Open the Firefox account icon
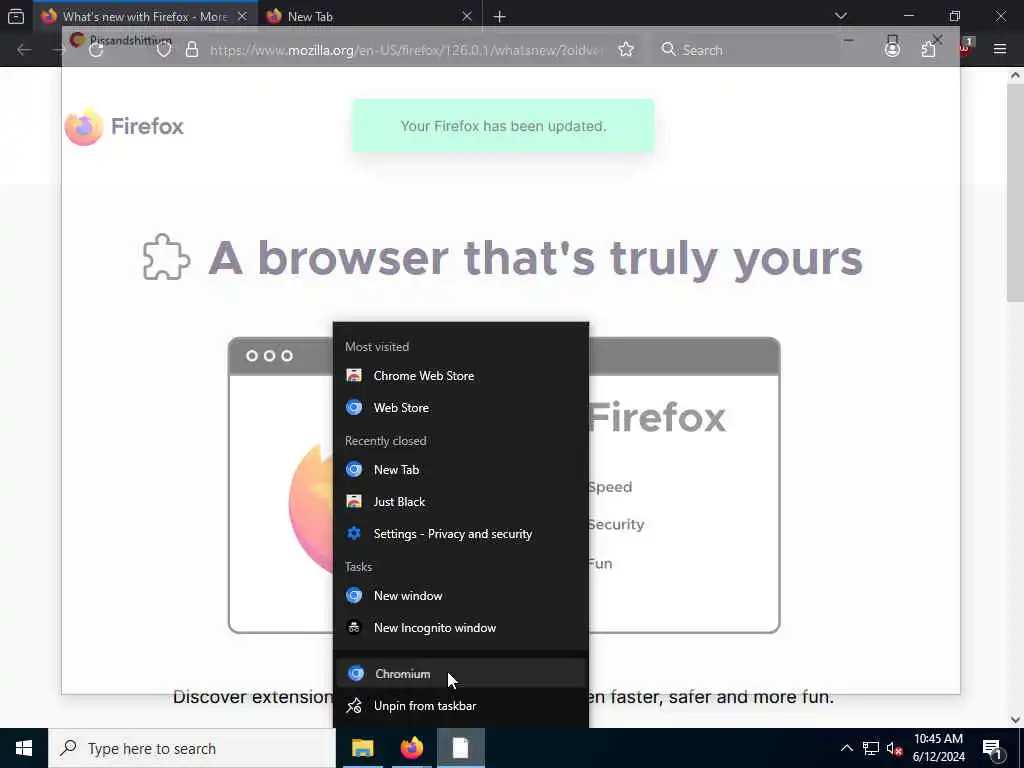 (x=892, y=50)
